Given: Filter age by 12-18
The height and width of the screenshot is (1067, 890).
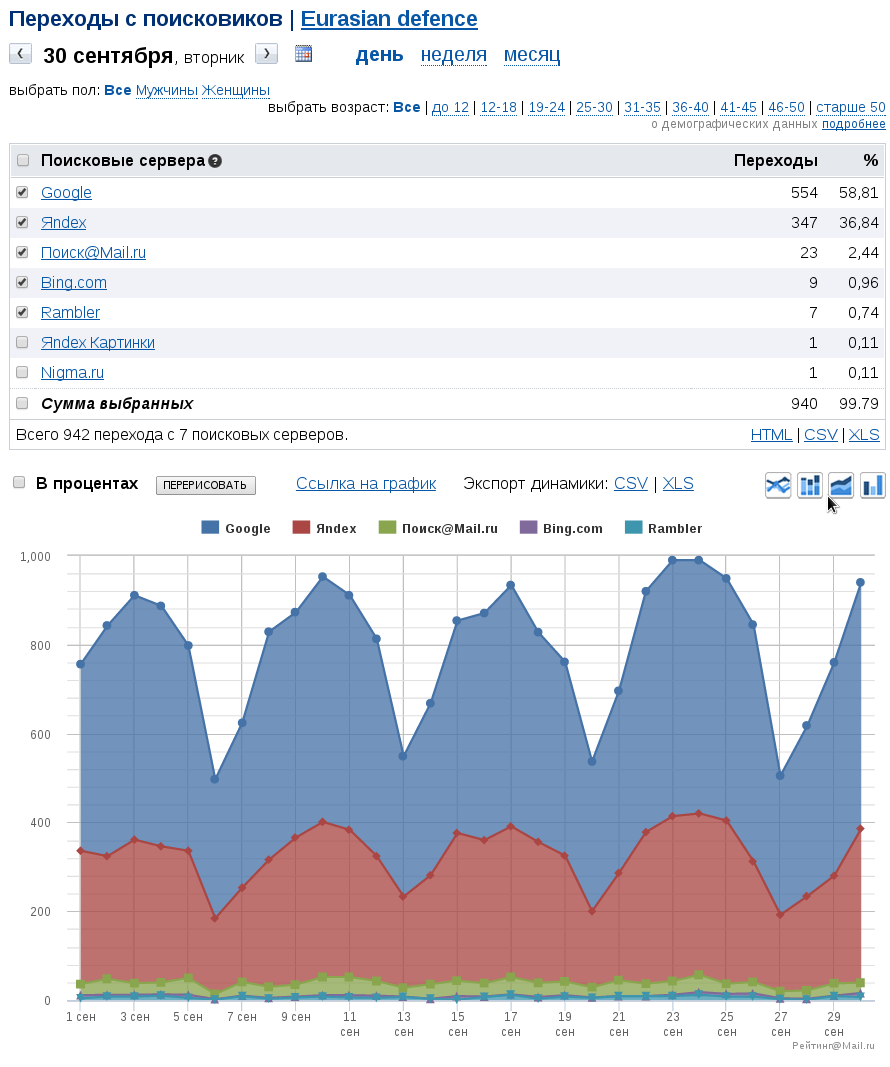Looking at the screenshot, I should click(x=499, y=108).
